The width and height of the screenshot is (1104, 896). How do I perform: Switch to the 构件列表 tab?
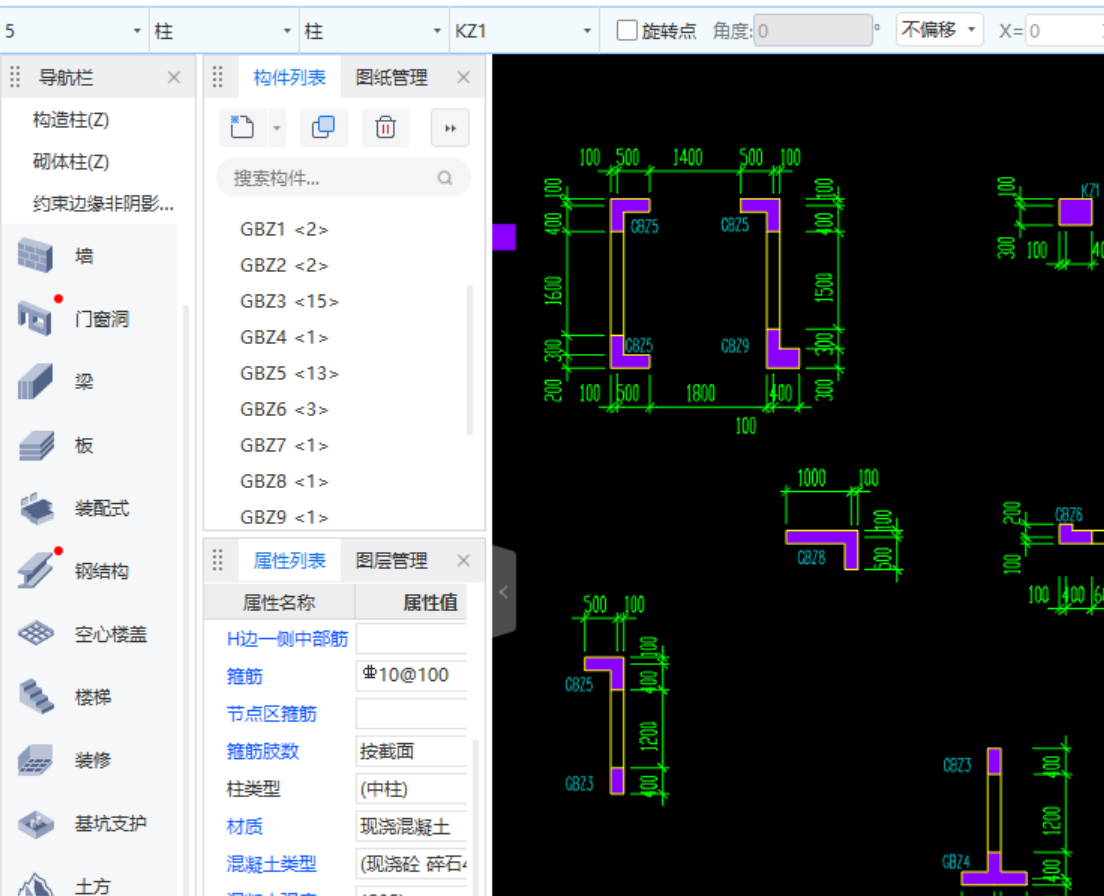289,77
